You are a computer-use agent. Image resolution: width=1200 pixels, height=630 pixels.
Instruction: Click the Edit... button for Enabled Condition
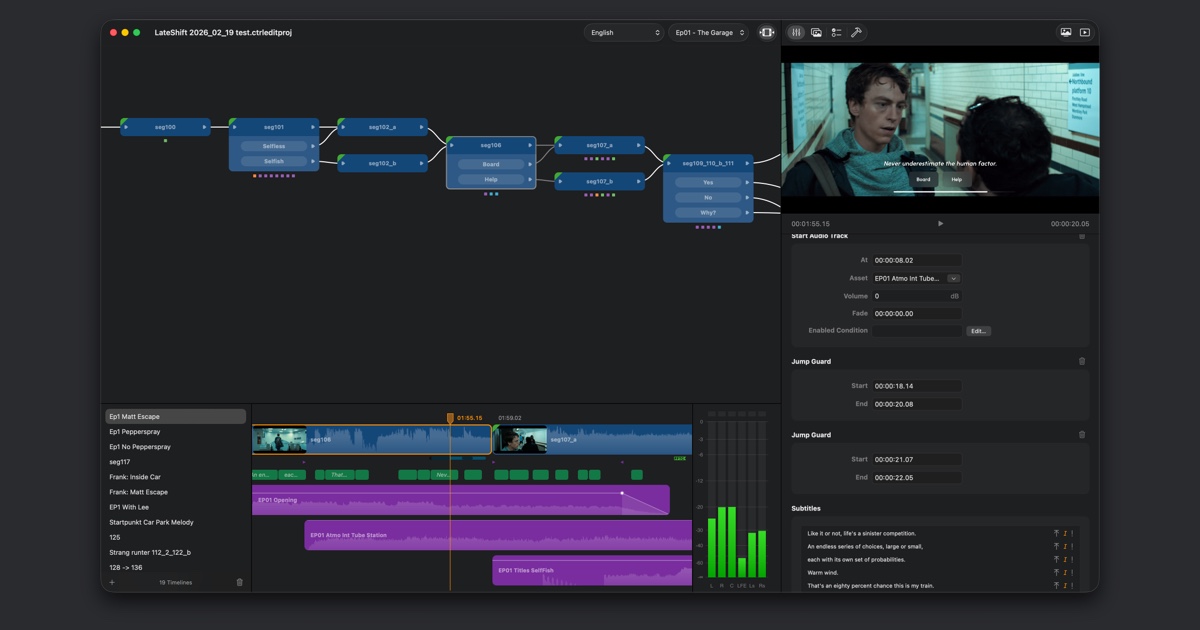pyautogui.click(x=978, y=331)
